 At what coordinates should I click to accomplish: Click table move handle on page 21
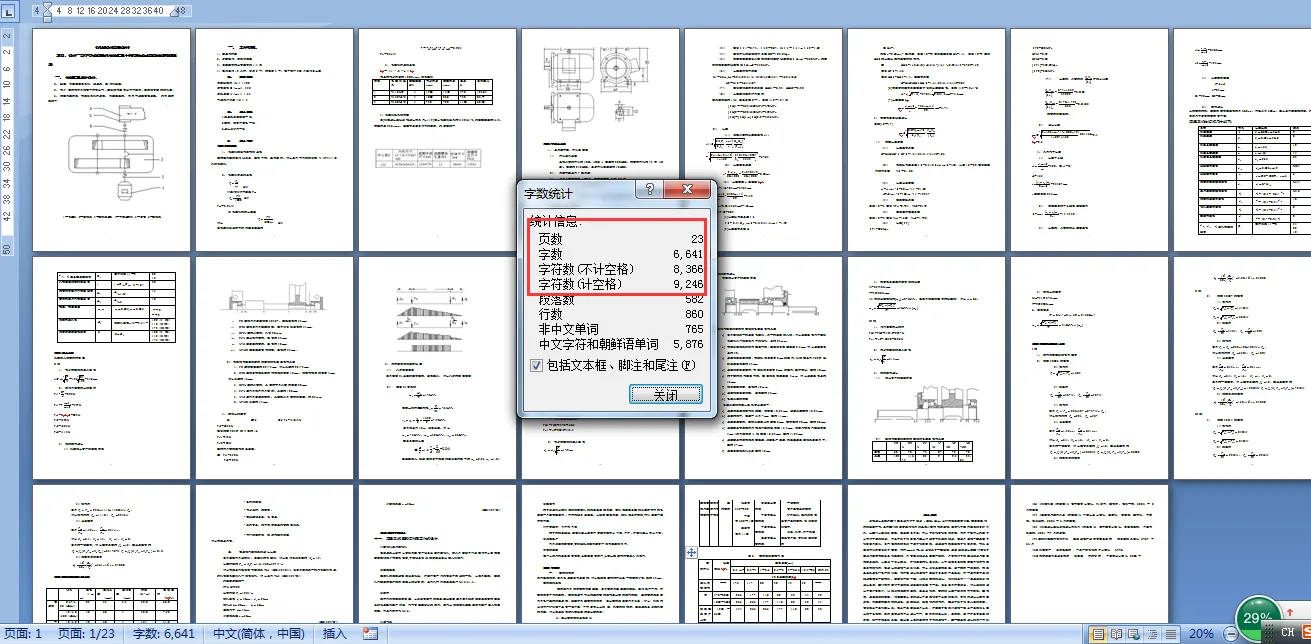(x=691, y=552)
